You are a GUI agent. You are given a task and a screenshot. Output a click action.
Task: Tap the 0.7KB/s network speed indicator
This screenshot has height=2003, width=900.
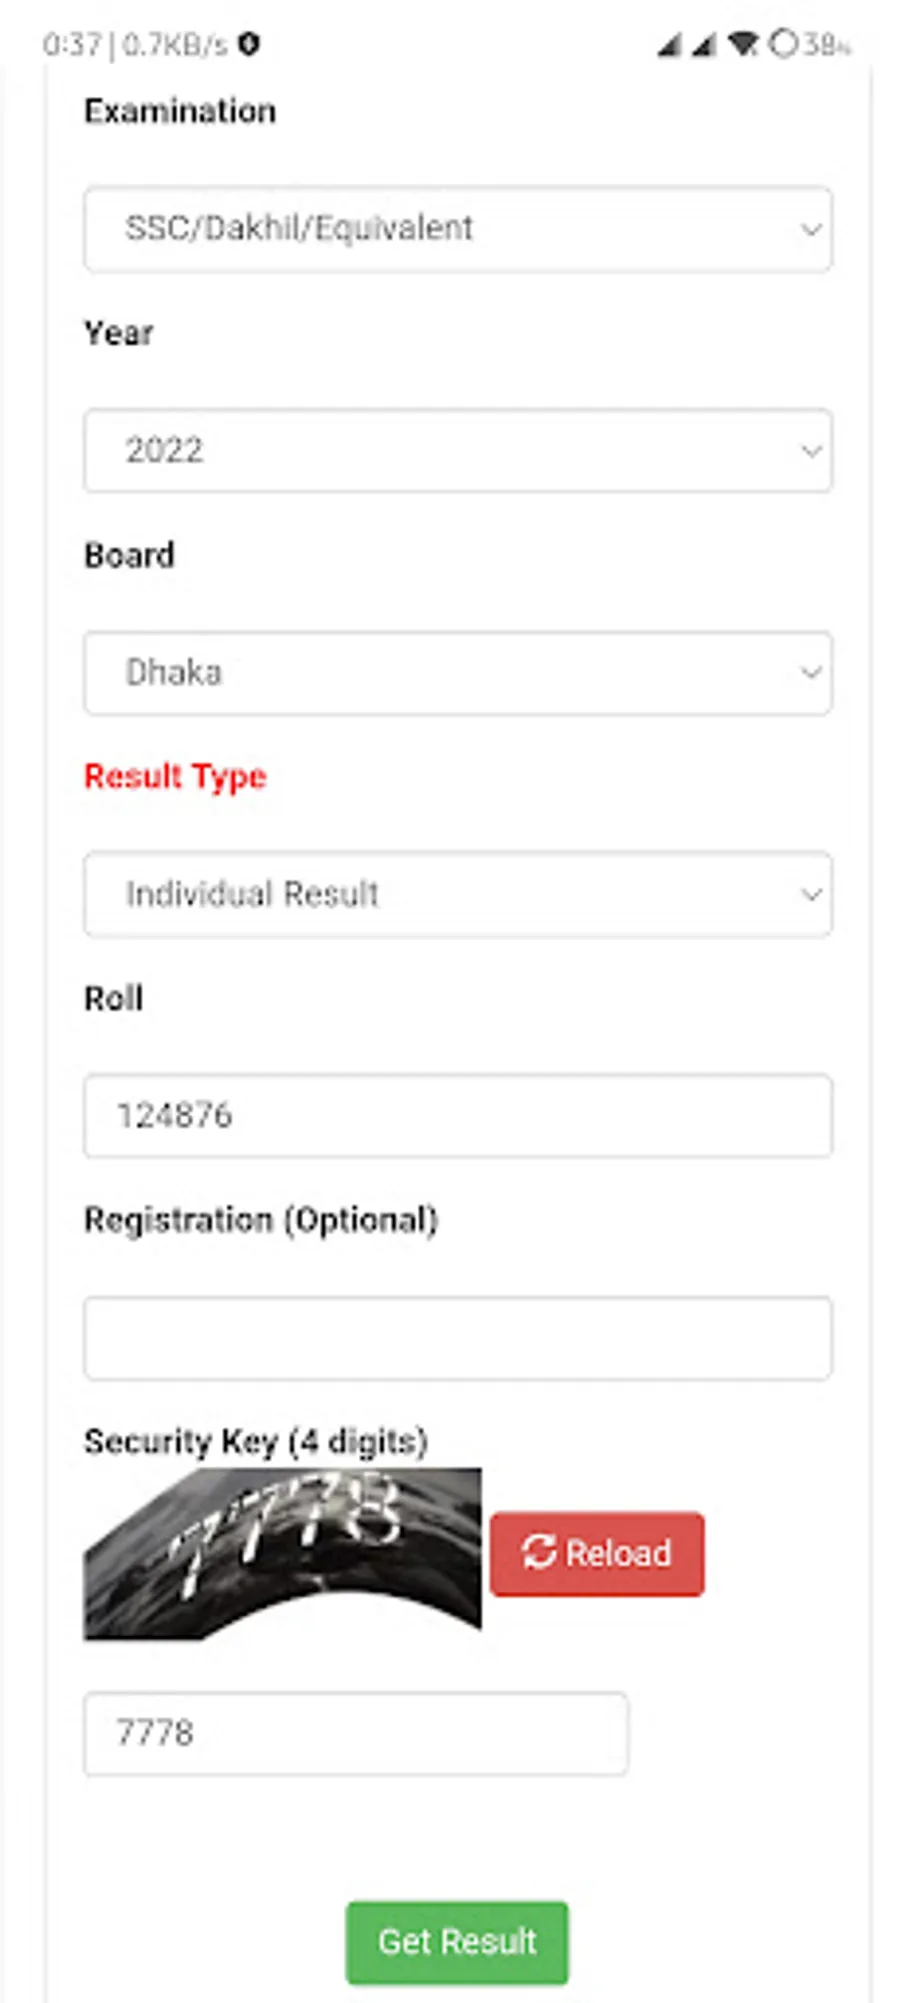point(175,45)
